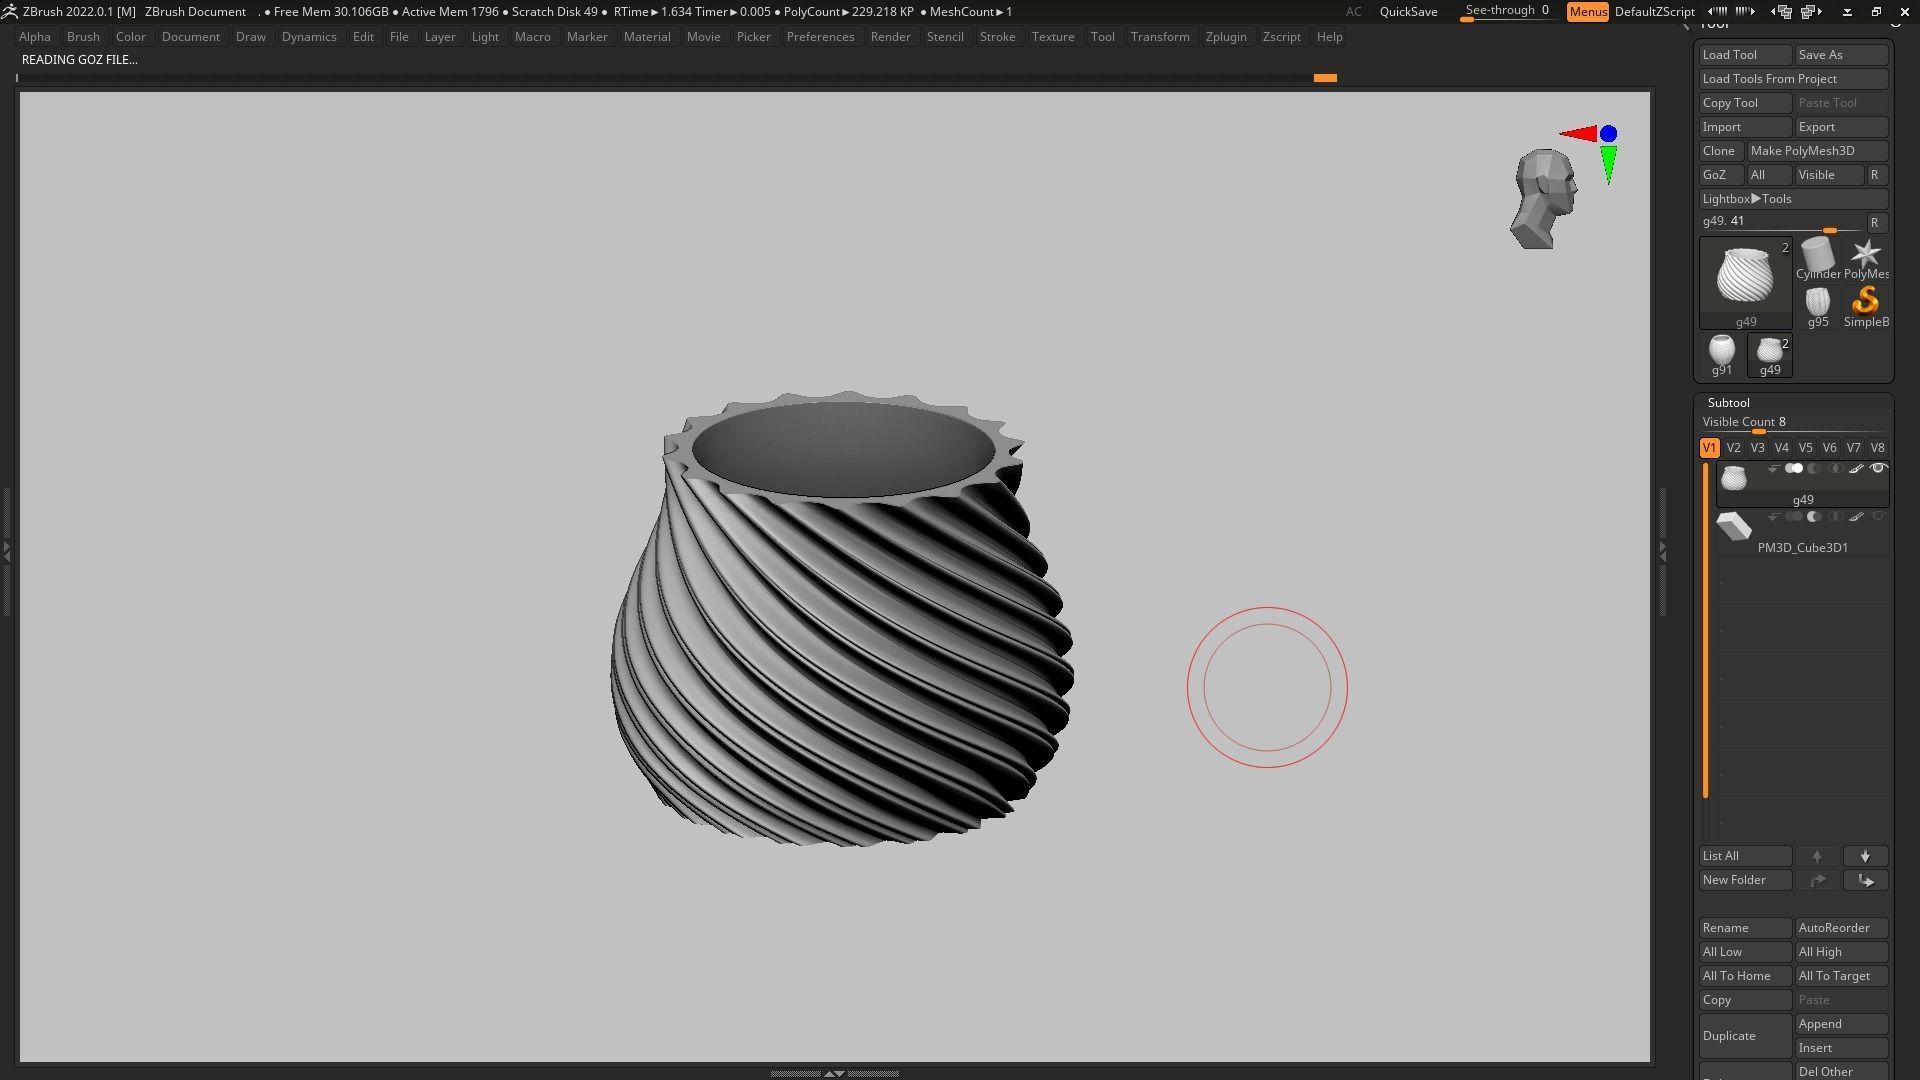Click the previous window arrangement icon
Screen dimensions: 1920x1080
pos(1782,11)
